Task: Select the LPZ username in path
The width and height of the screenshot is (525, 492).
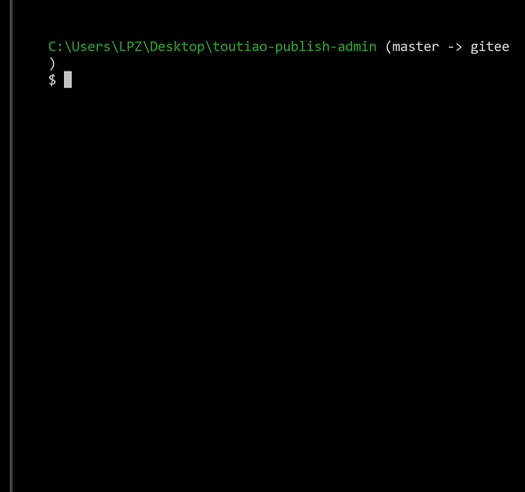Action: coord(130,47)
